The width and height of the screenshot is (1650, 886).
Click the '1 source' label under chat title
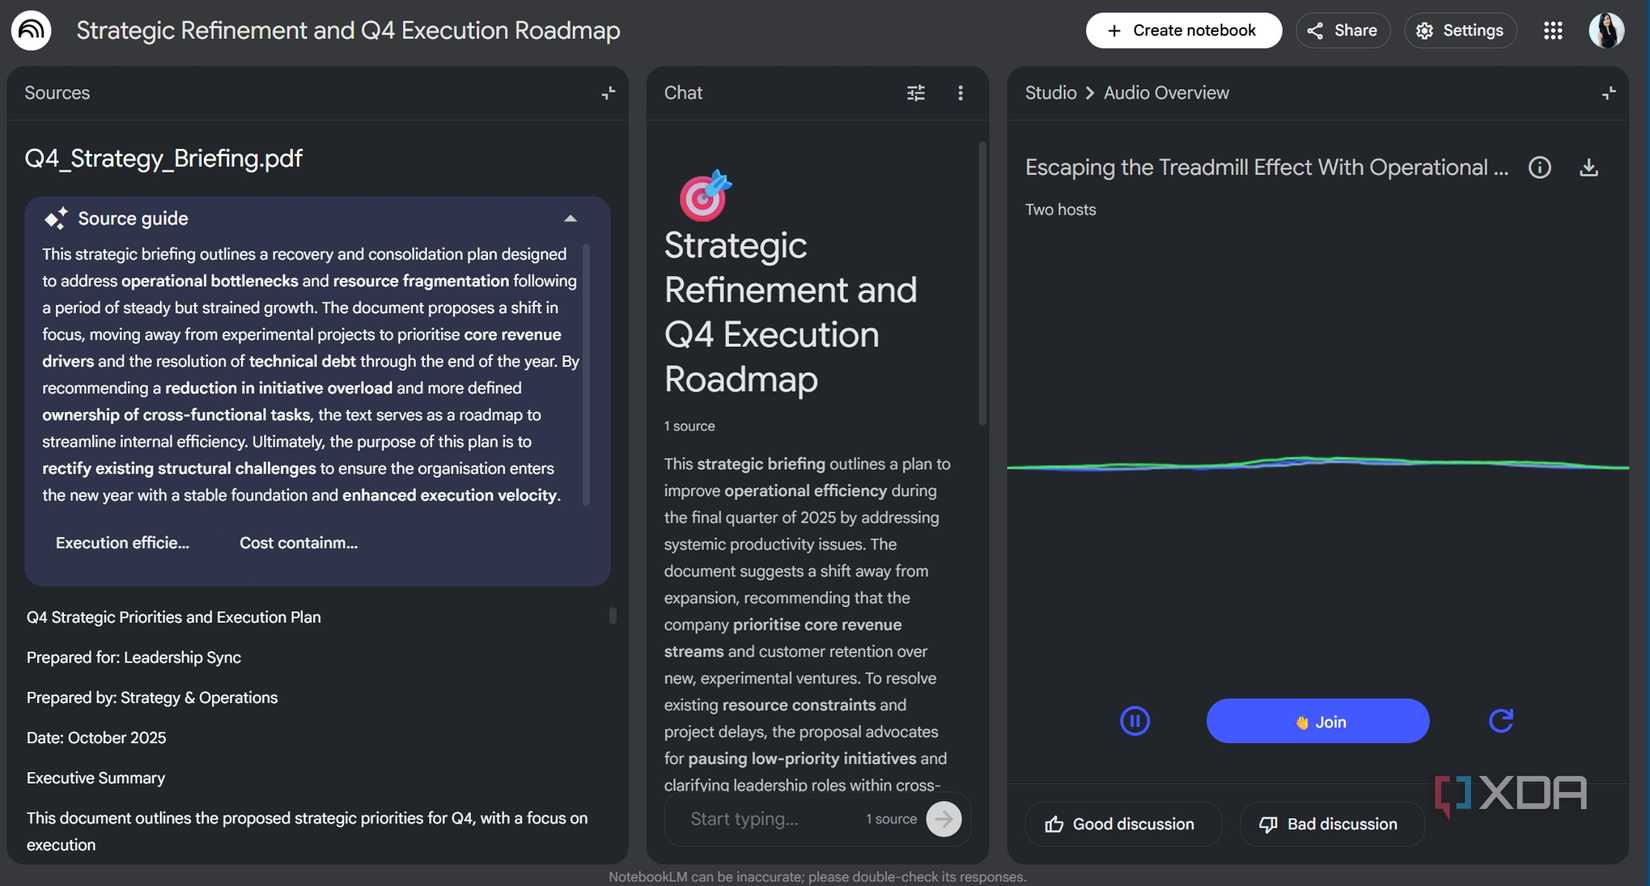click(x=689, y=426)
